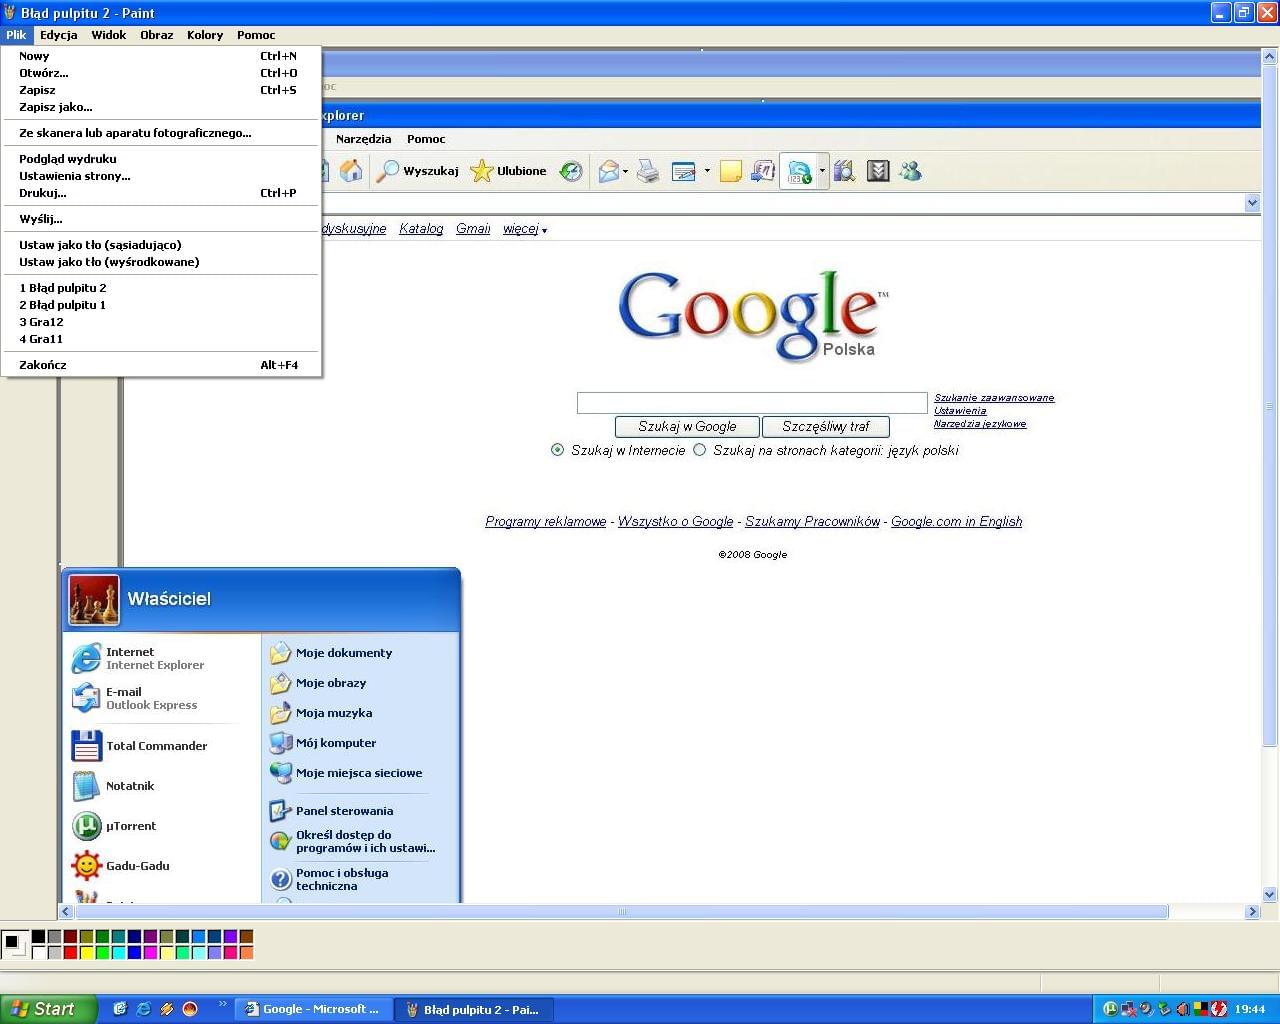Screen dimensions: 1280x1024
Task: Click the Print icon in the pasted IE toolbar
Action: pyautogui.click(x=648, y=171)
